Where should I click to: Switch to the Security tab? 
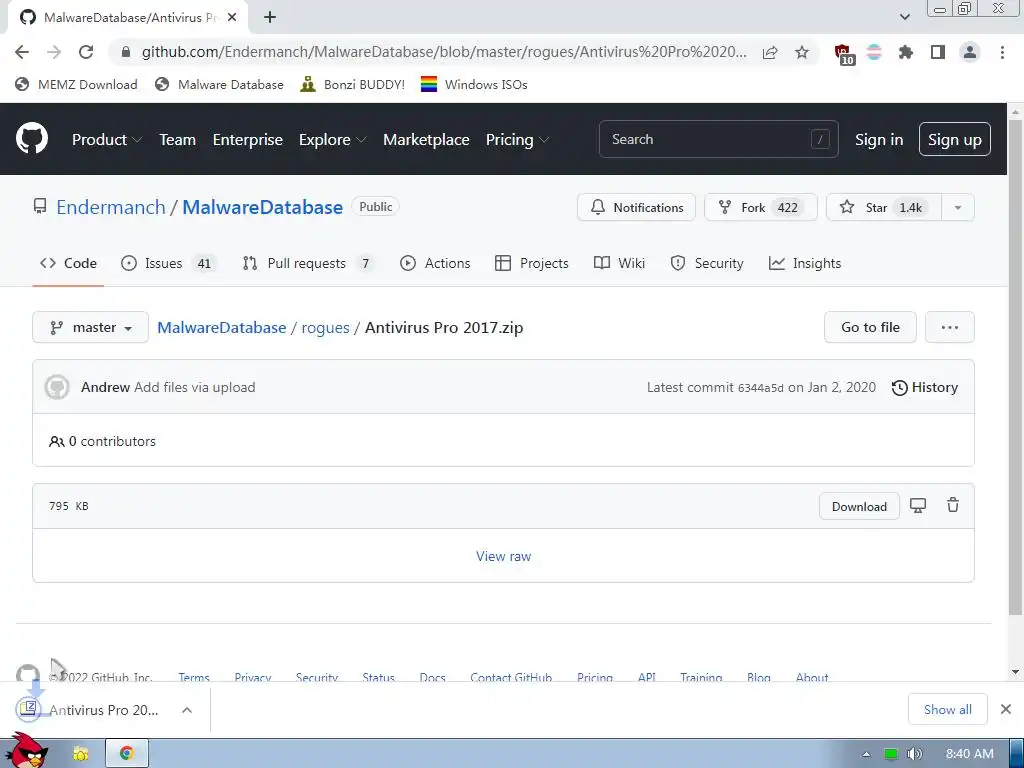[x=707, y=263]
